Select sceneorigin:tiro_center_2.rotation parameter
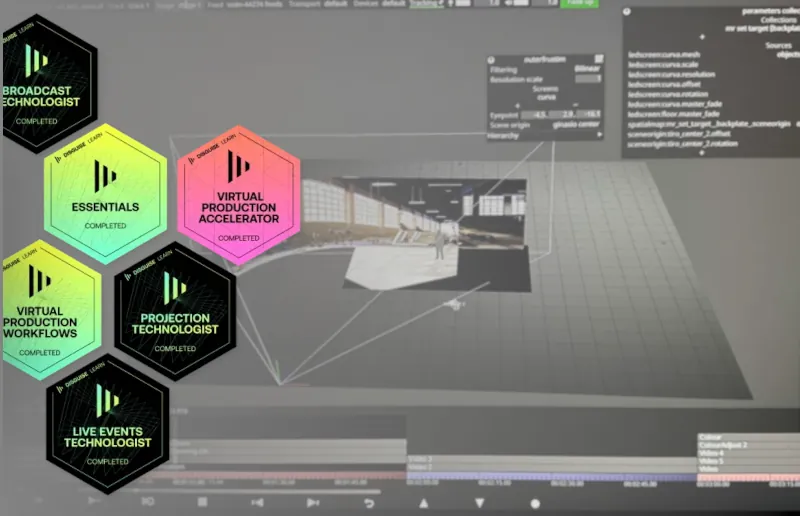This screenshot has width=800, height=516. (682, 144)
